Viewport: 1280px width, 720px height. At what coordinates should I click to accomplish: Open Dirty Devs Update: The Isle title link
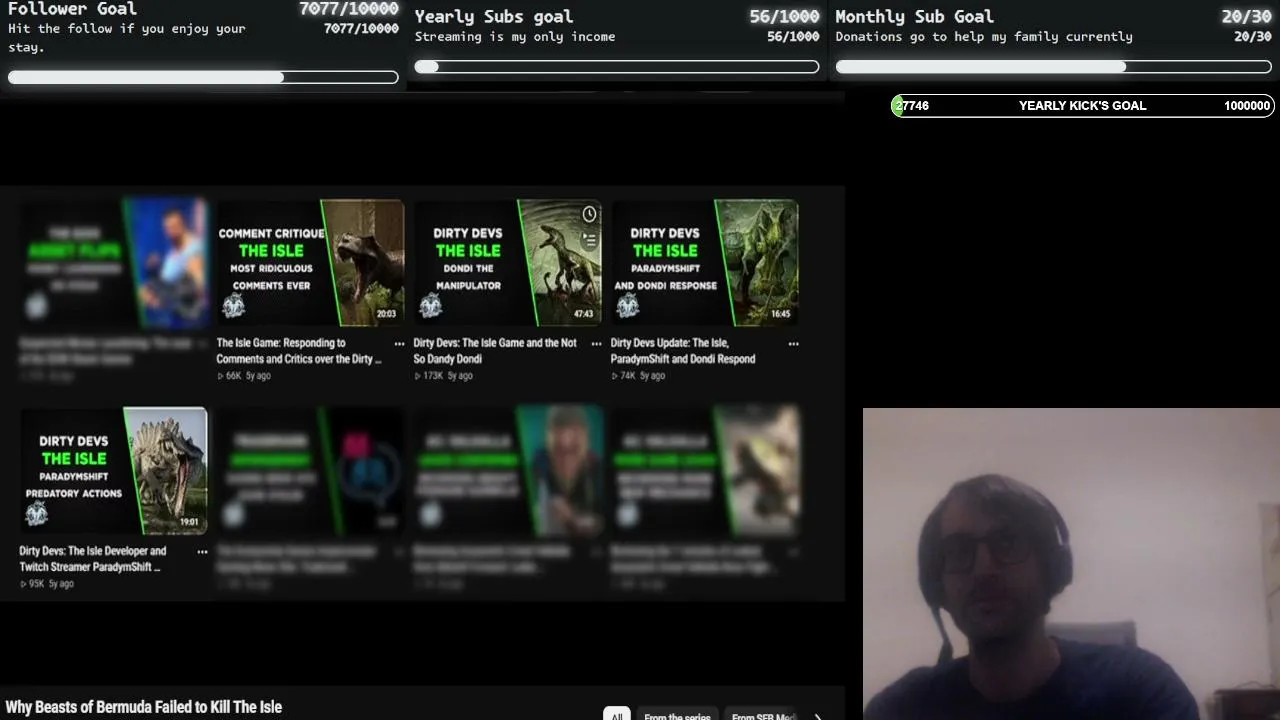683,351
